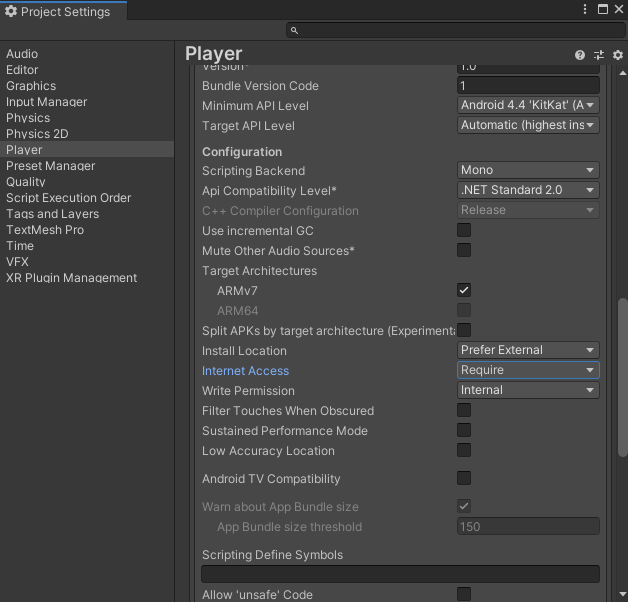Open Script Execution Order settings
This screenshot has height=602, width=628.
[87, 198]
